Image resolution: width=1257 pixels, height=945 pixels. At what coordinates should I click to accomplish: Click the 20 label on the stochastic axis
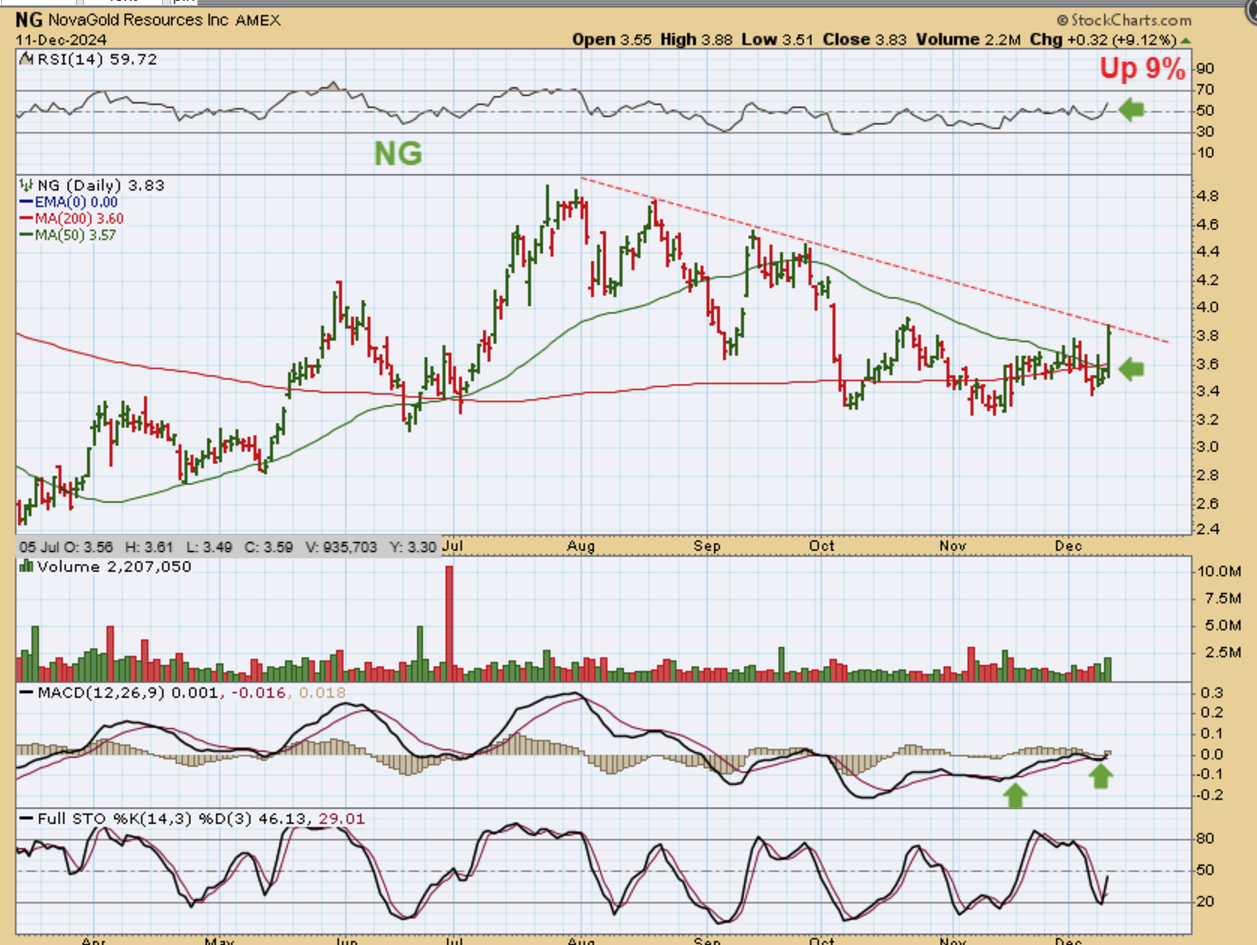pos(1206,902)
